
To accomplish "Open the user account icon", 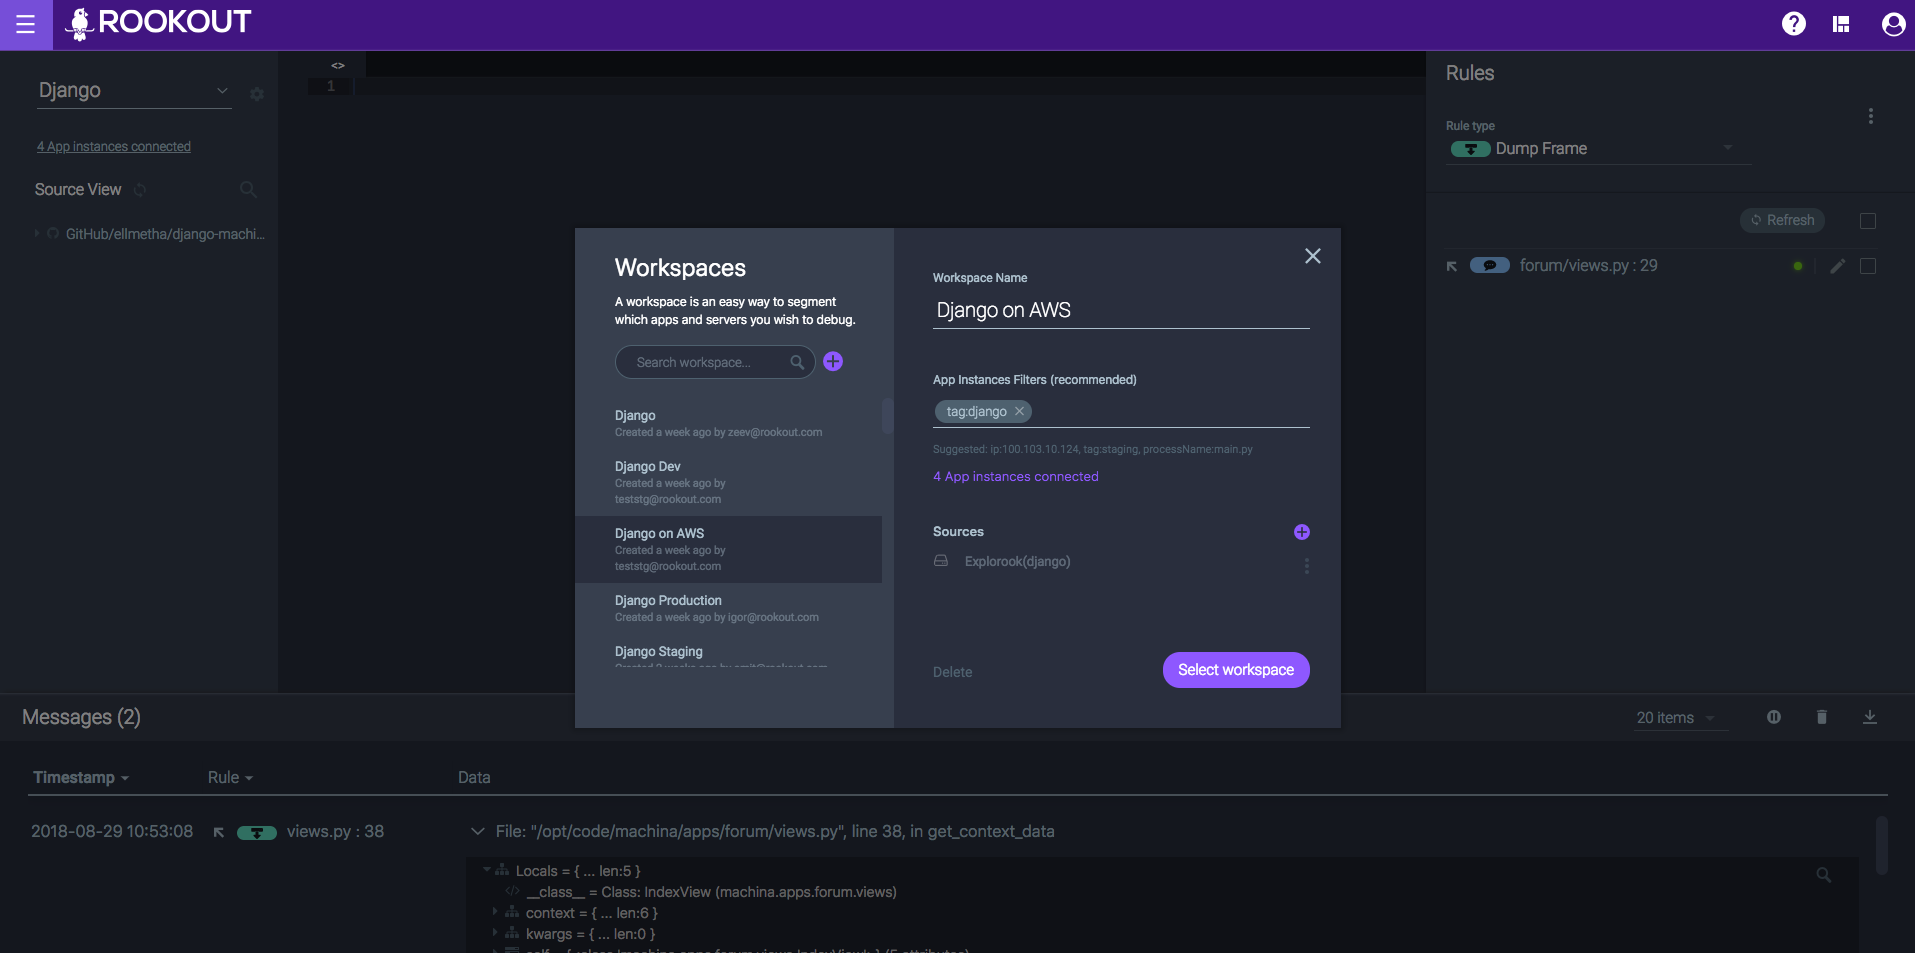I will [1892, 24].
